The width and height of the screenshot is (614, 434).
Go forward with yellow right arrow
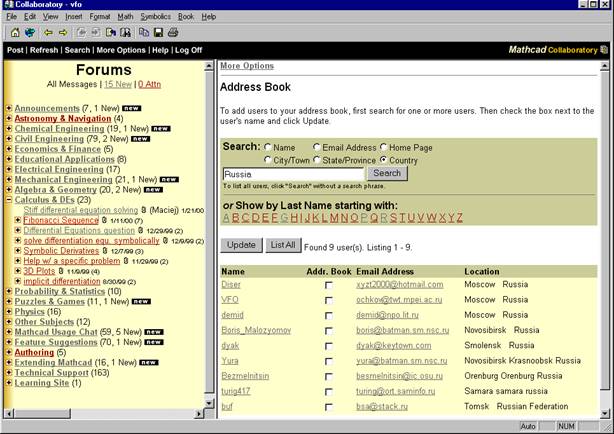pyautogui.click(x=63, y=33)
